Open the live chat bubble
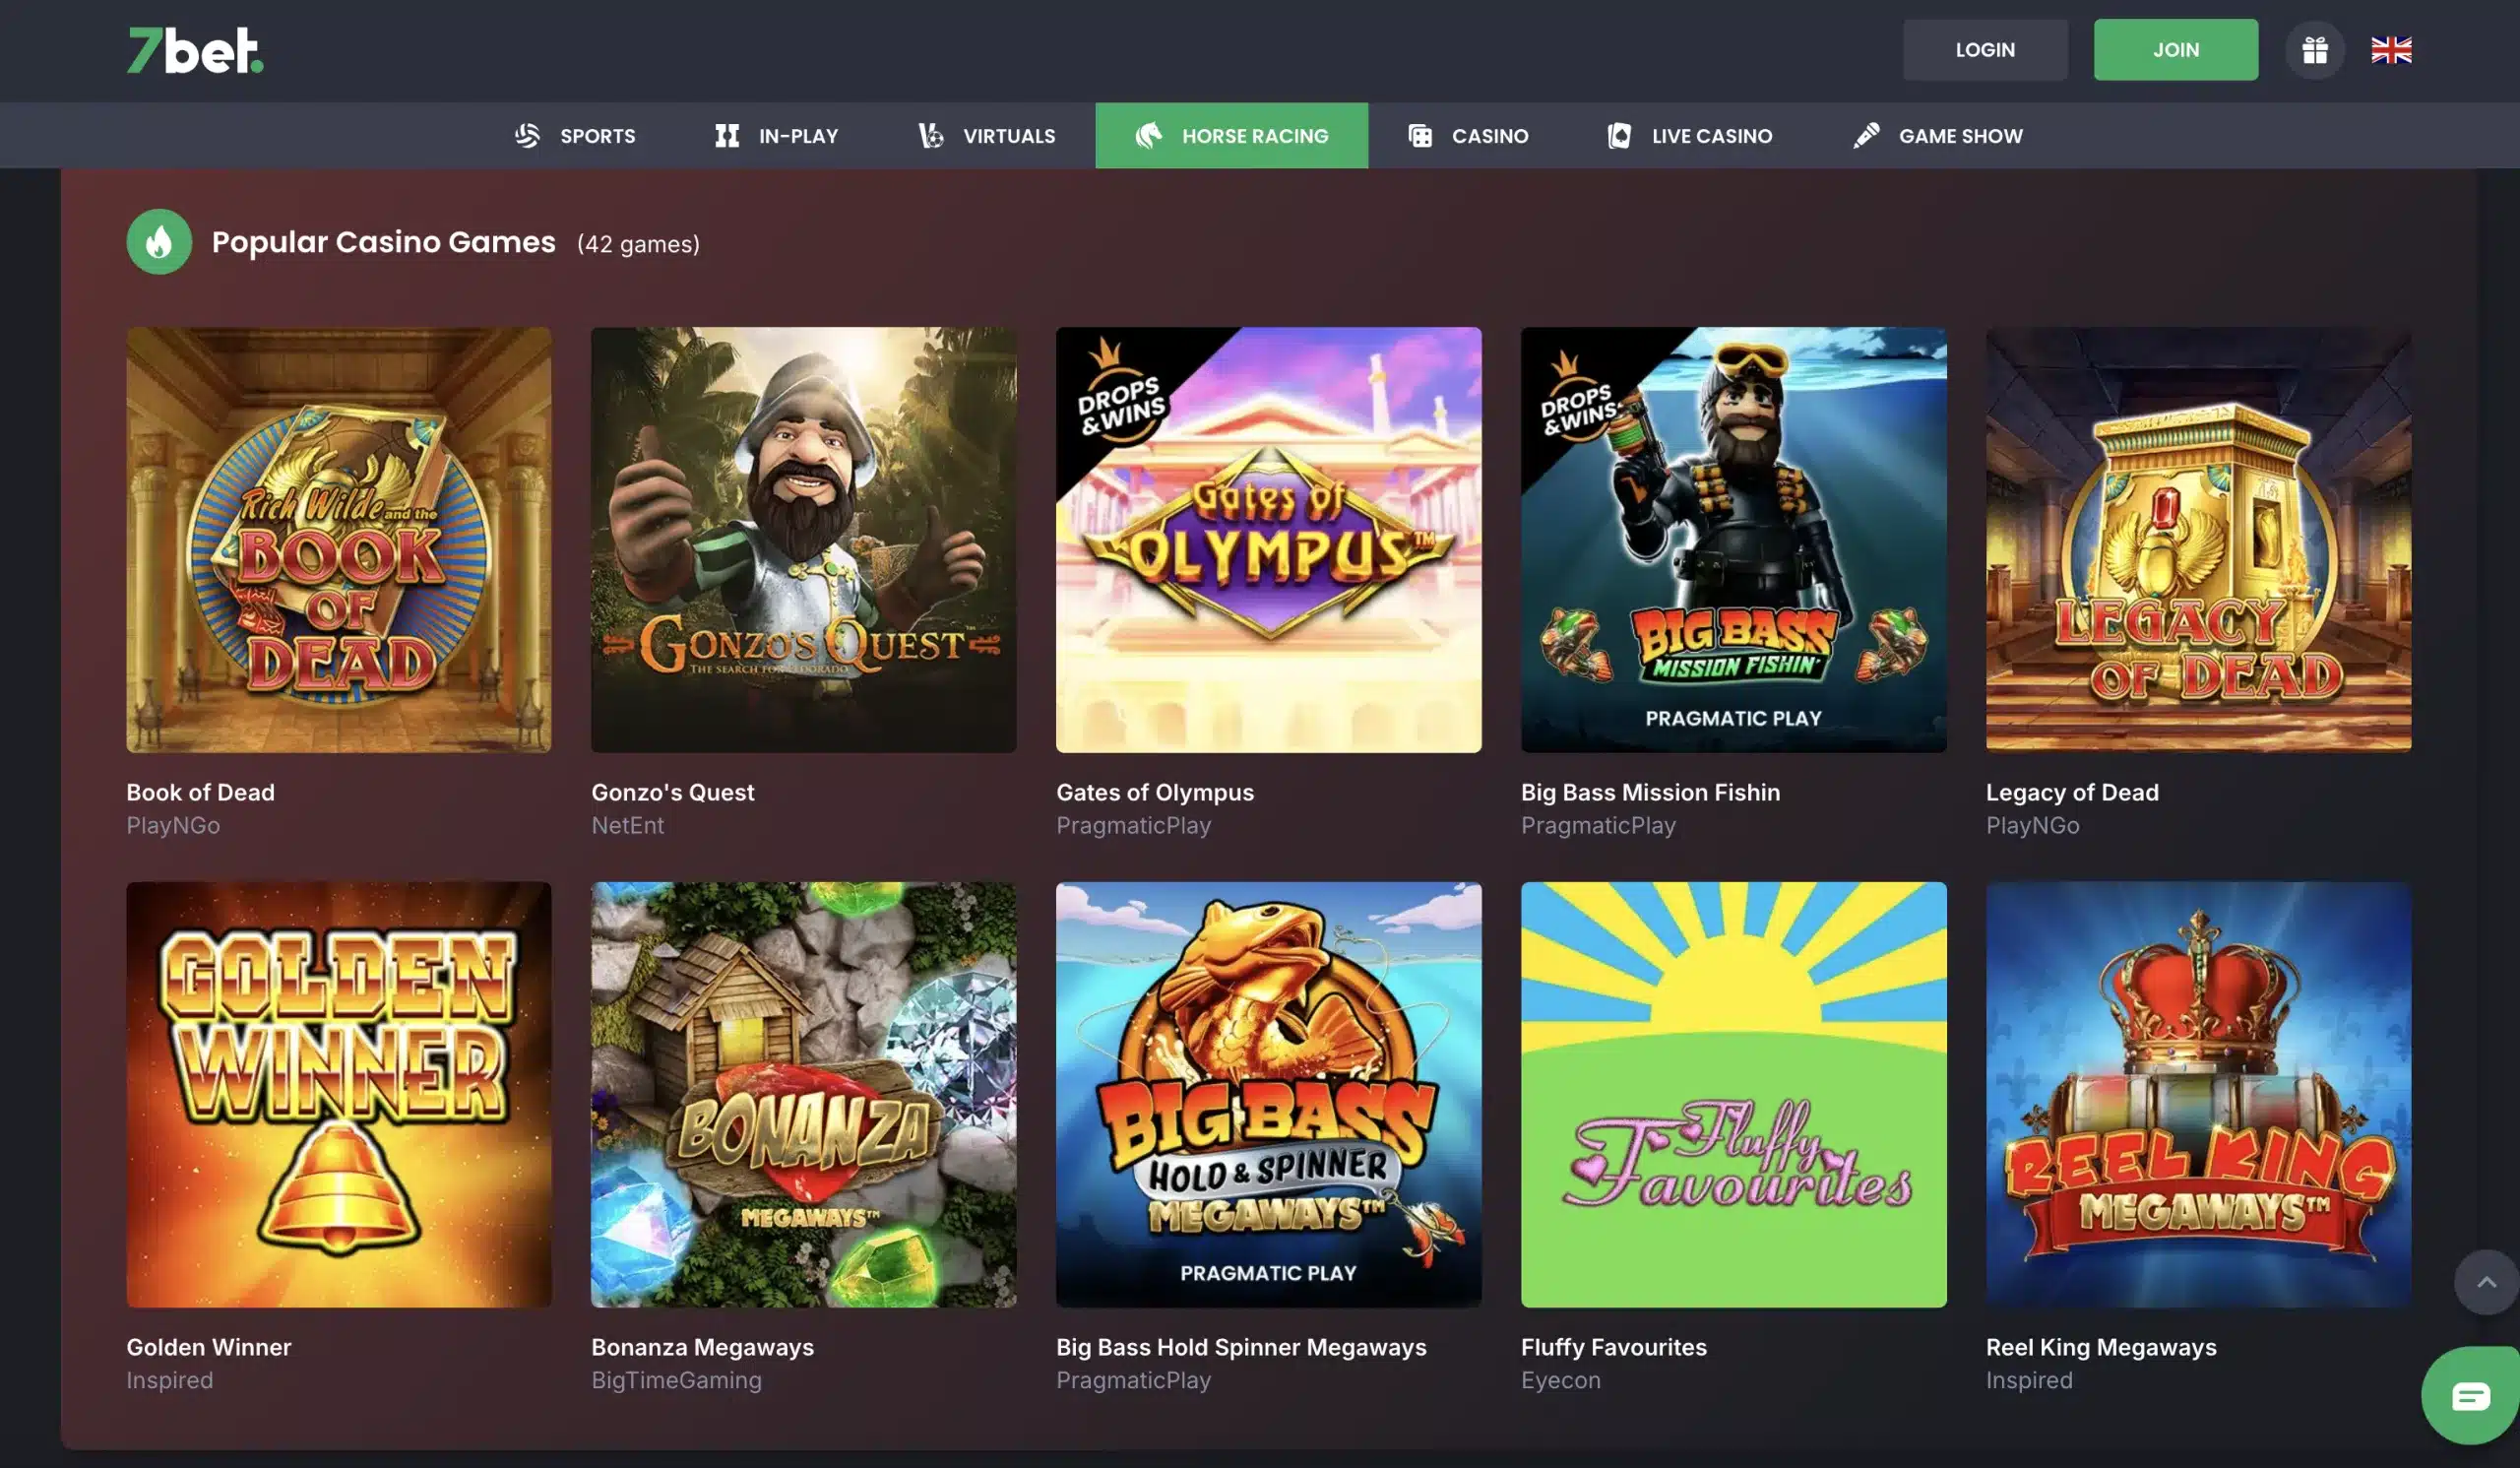 (2469, 1396)
